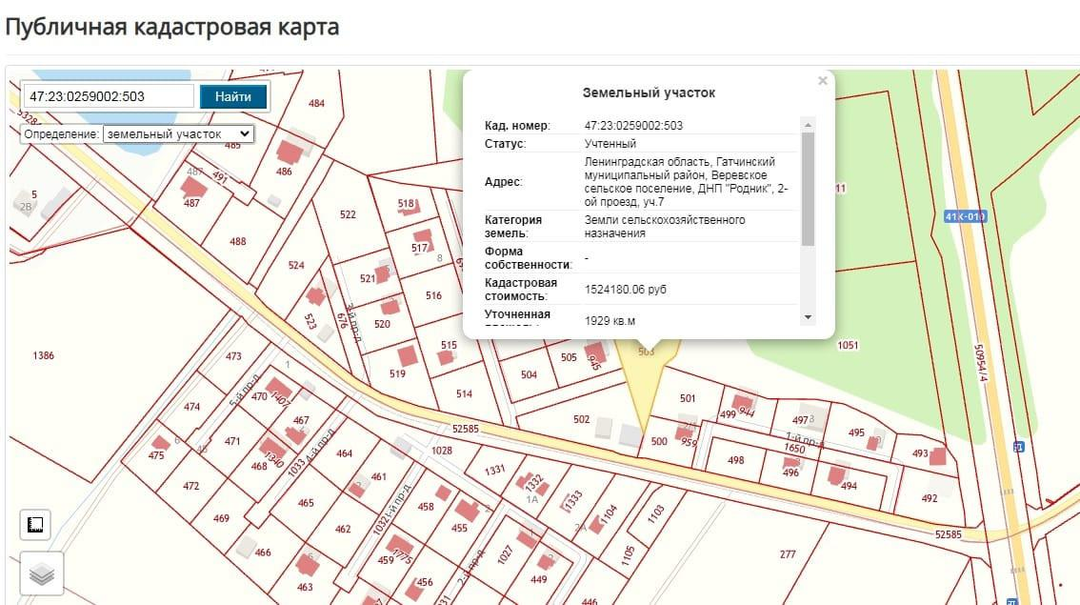
Task: Click the cadastral number search field
Action: tap(108, 96)
